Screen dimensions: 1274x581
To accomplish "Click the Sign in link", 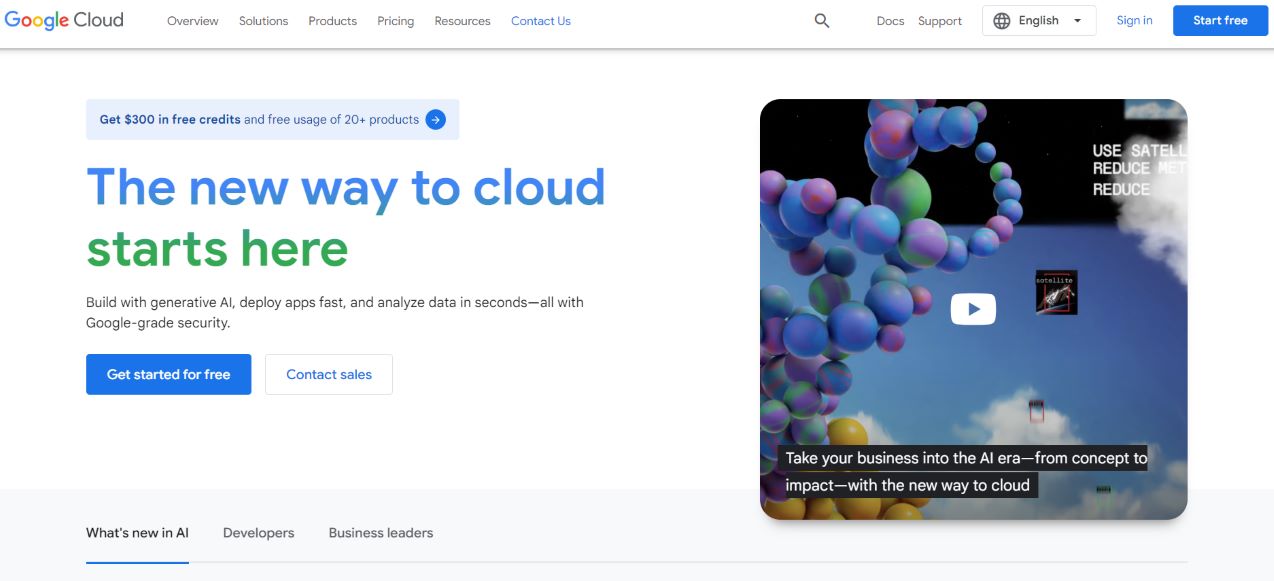I will coord(1134,20).
